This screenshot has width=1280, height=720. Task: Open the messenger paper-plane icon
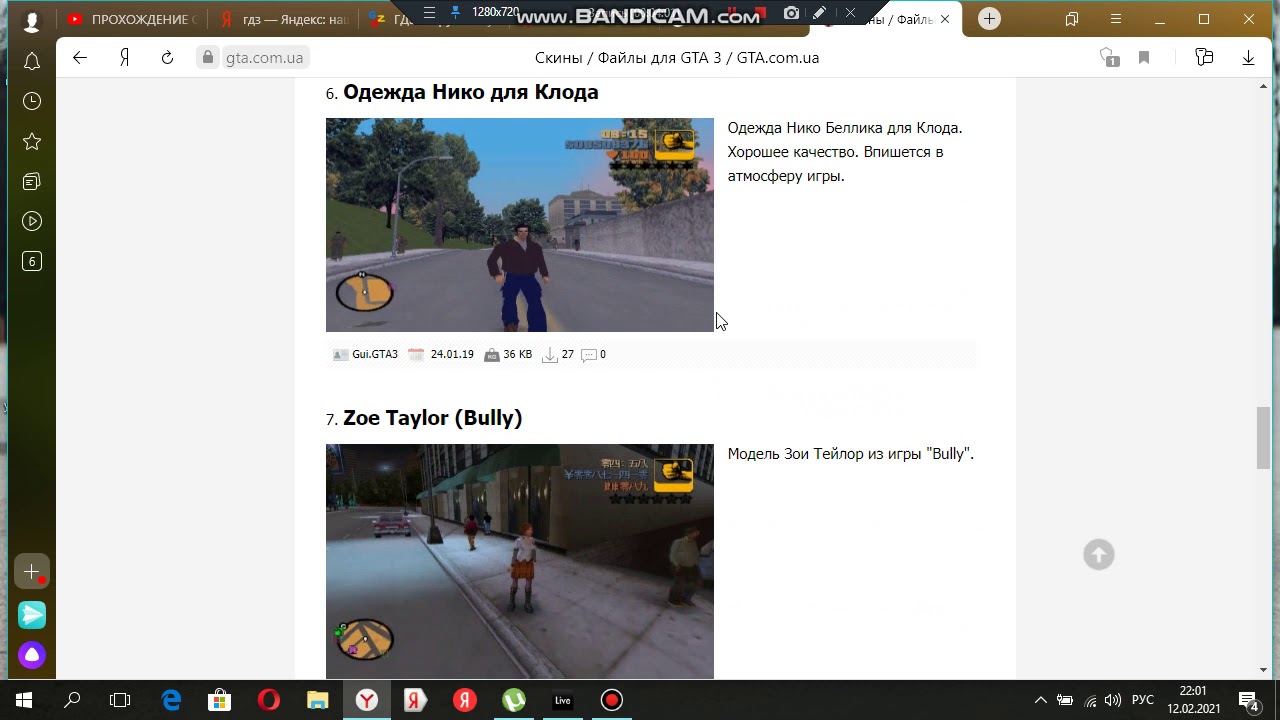[x=32, y=614]
